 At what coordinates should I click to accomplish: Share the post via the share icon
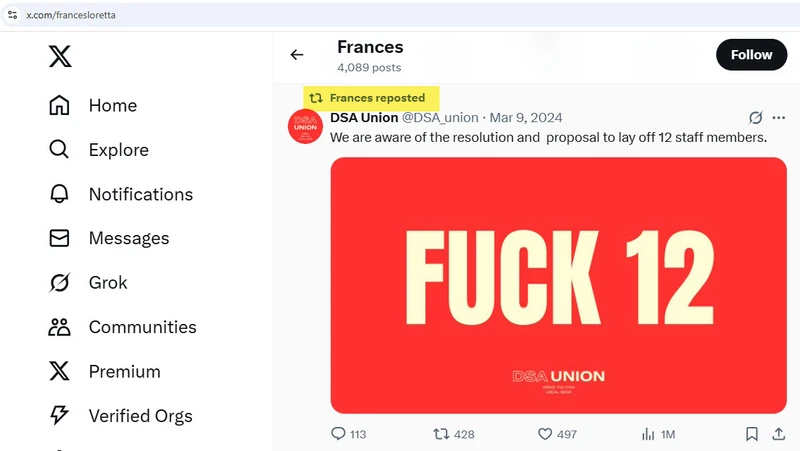pyautogui.click(x=779, y=434)
